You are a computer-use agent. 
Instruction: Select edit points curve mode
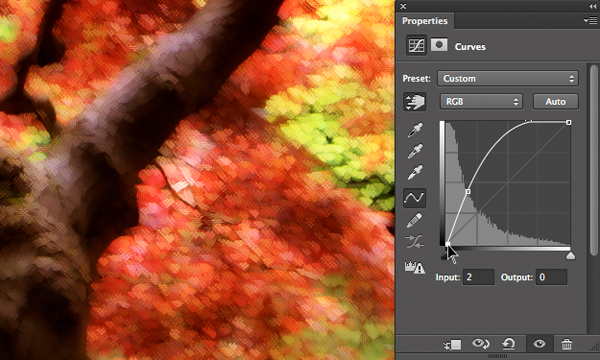click(x=414, y=198)
